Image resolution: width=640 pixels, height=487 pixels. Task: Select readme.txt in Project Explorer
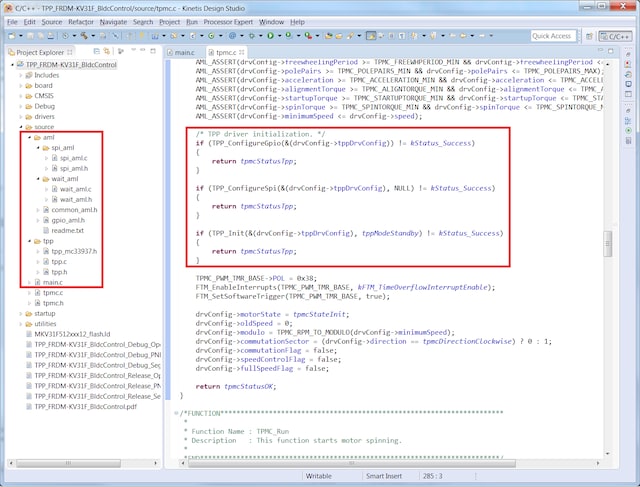66,230
